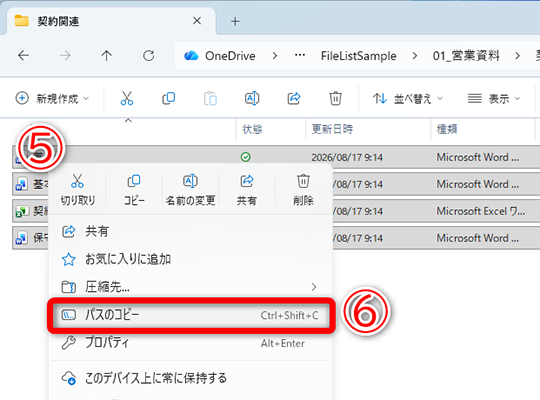This screenshot has width=540, height=400.
Task: Close the 契約関連 tab
Action: (197, 21)
